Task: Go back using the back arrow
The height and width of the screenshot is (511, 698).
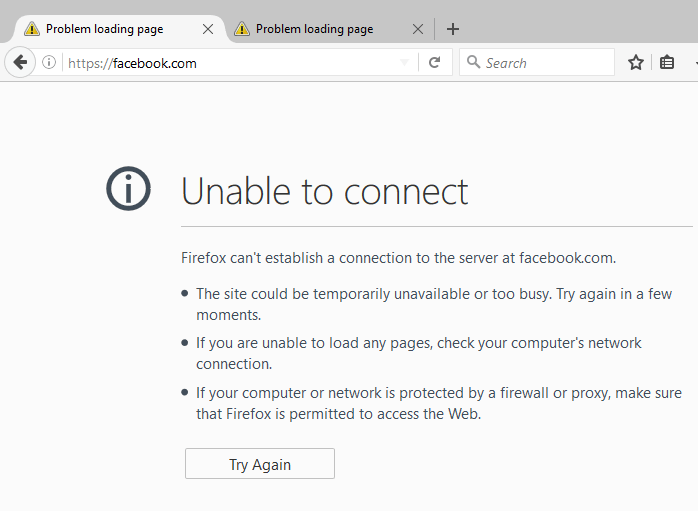Action: point(20,62)
